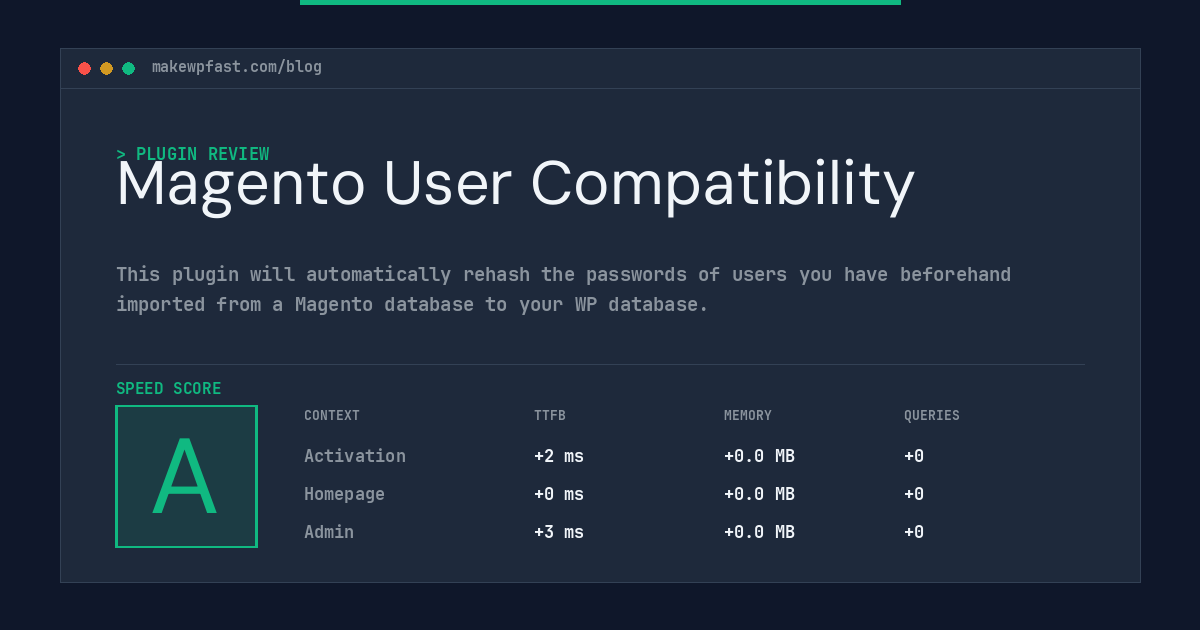Screen dimensions: 1200x630
Task: Click Admin TTFB value '+3 ms'
Action: coord(559,532)
